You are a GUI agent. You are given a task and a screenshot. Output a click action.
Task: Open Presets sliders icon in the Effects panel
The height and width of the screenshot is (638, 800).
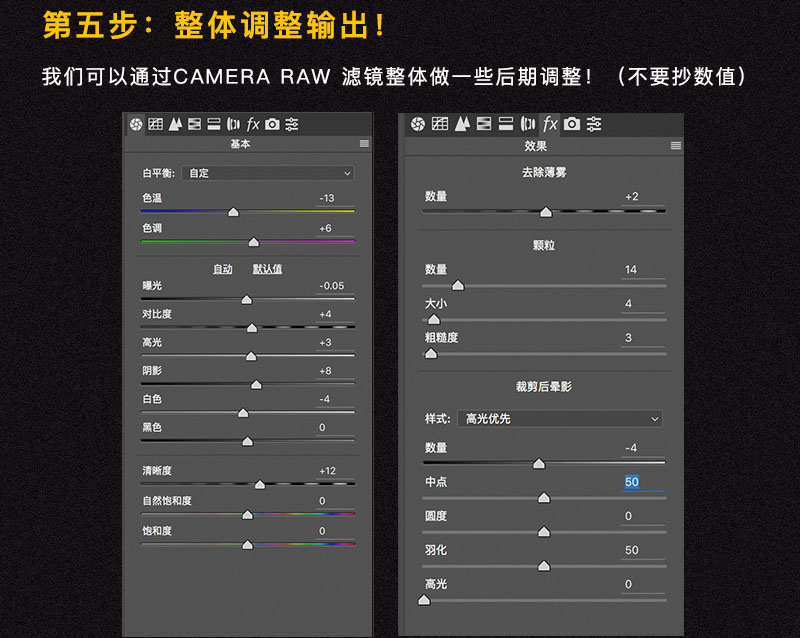pos(594,124)
